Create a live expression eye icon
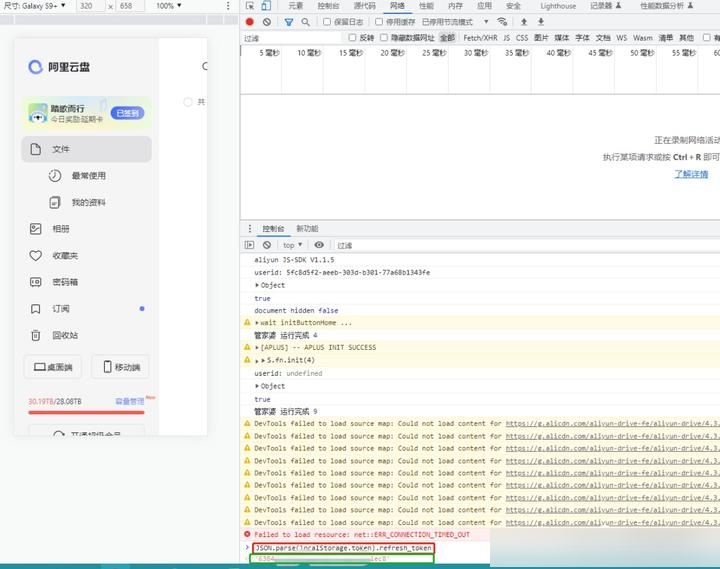This screenshot has height=569, width=720. 319,245
